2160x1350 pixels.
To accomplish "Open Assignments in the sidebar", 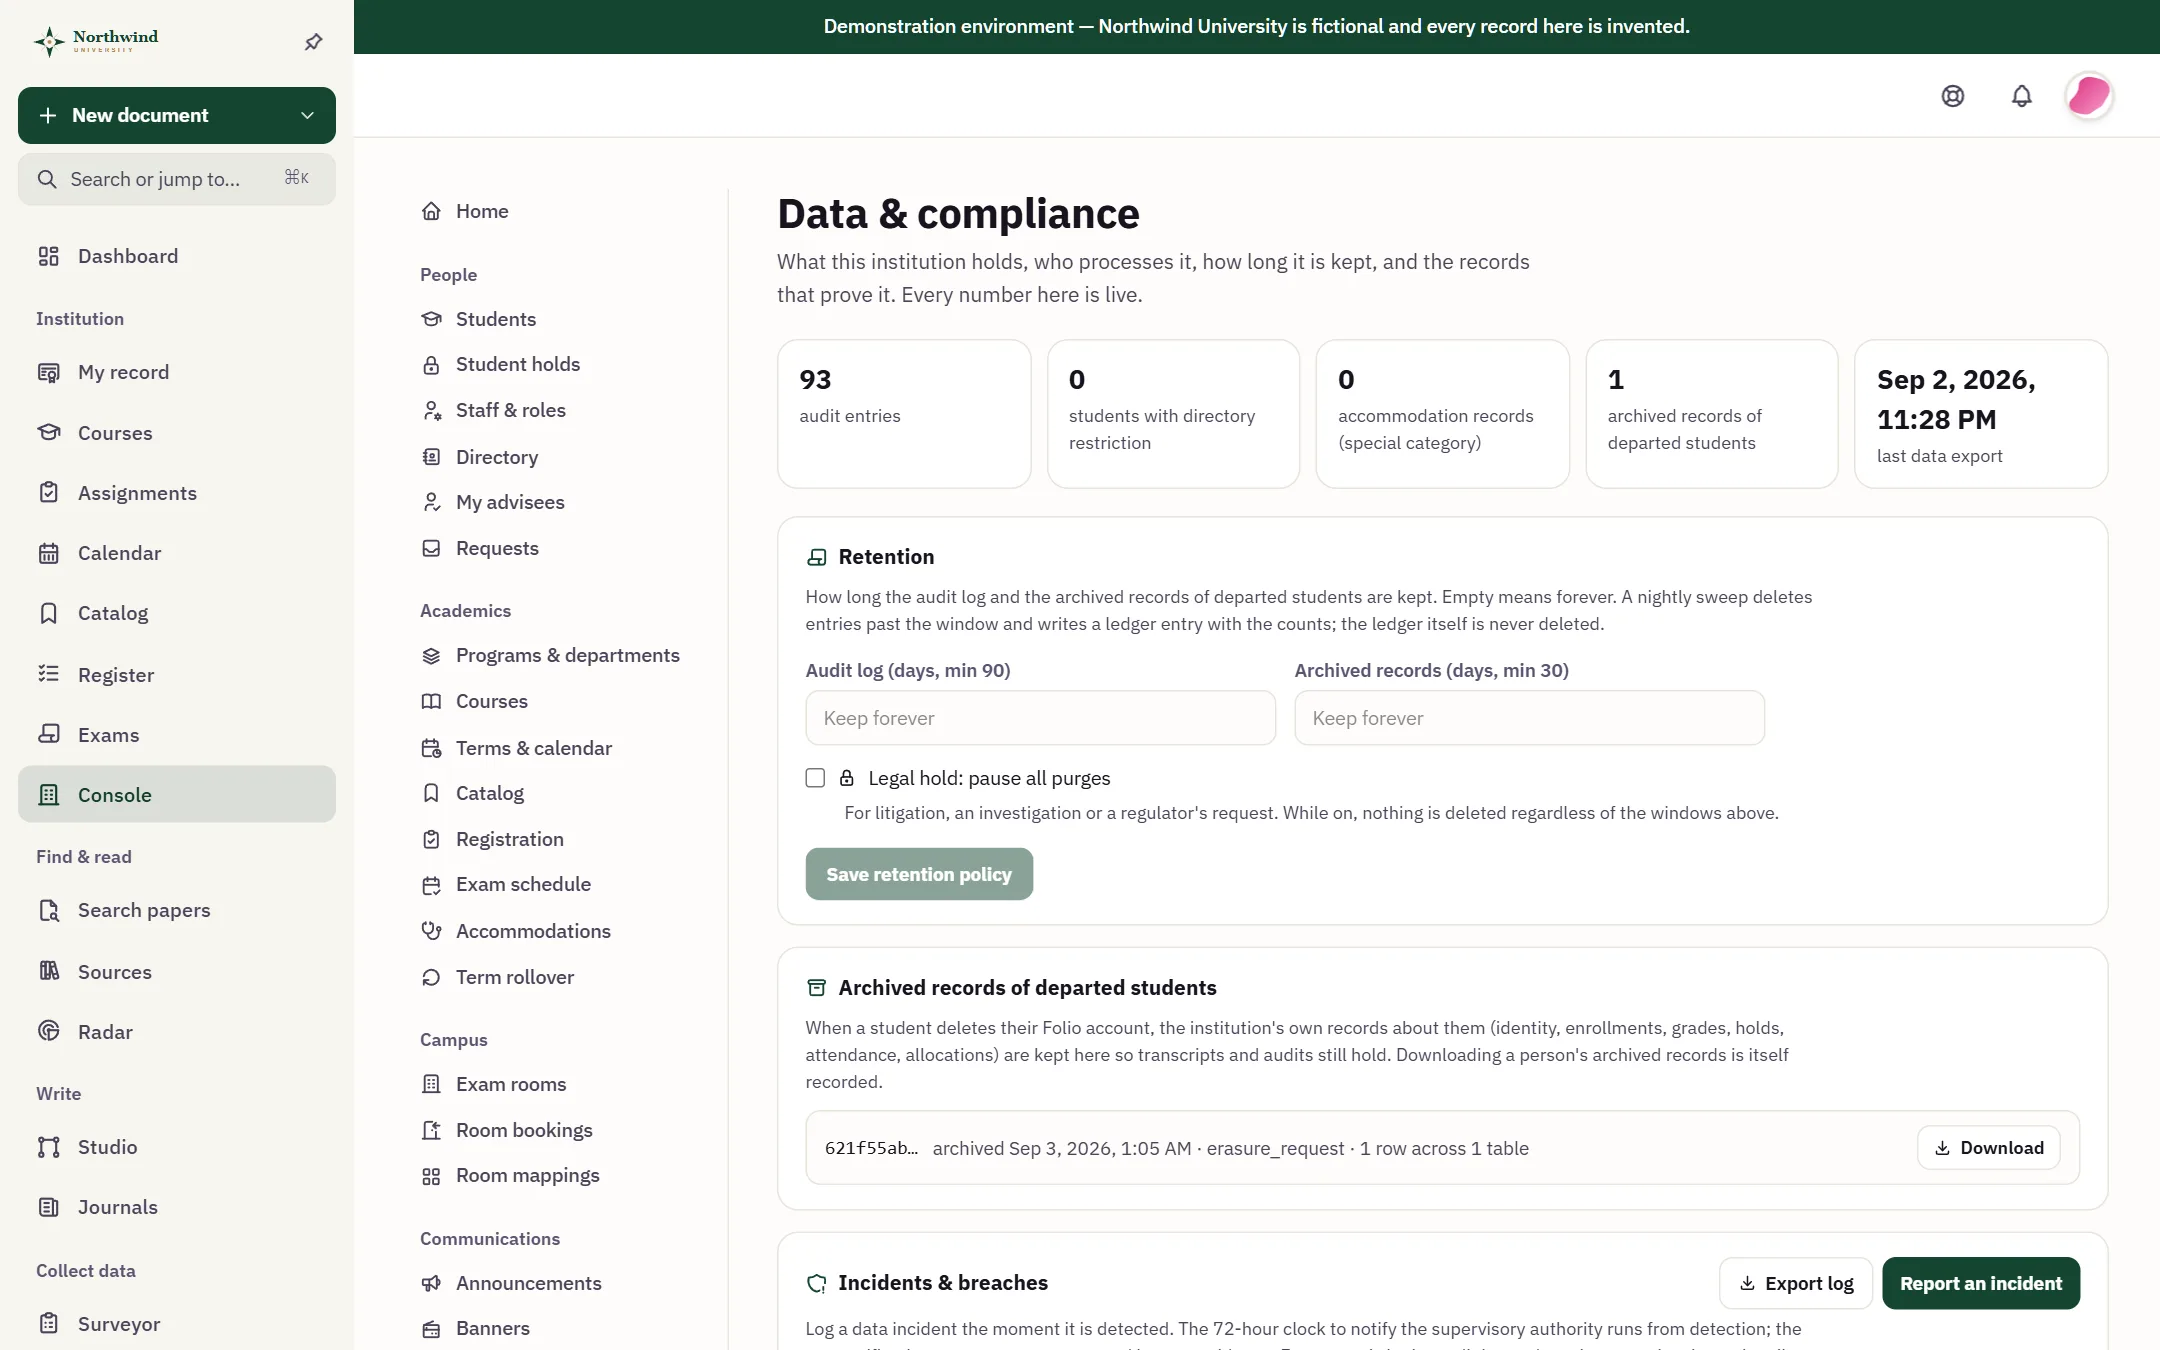I will [x=177, y=493].
